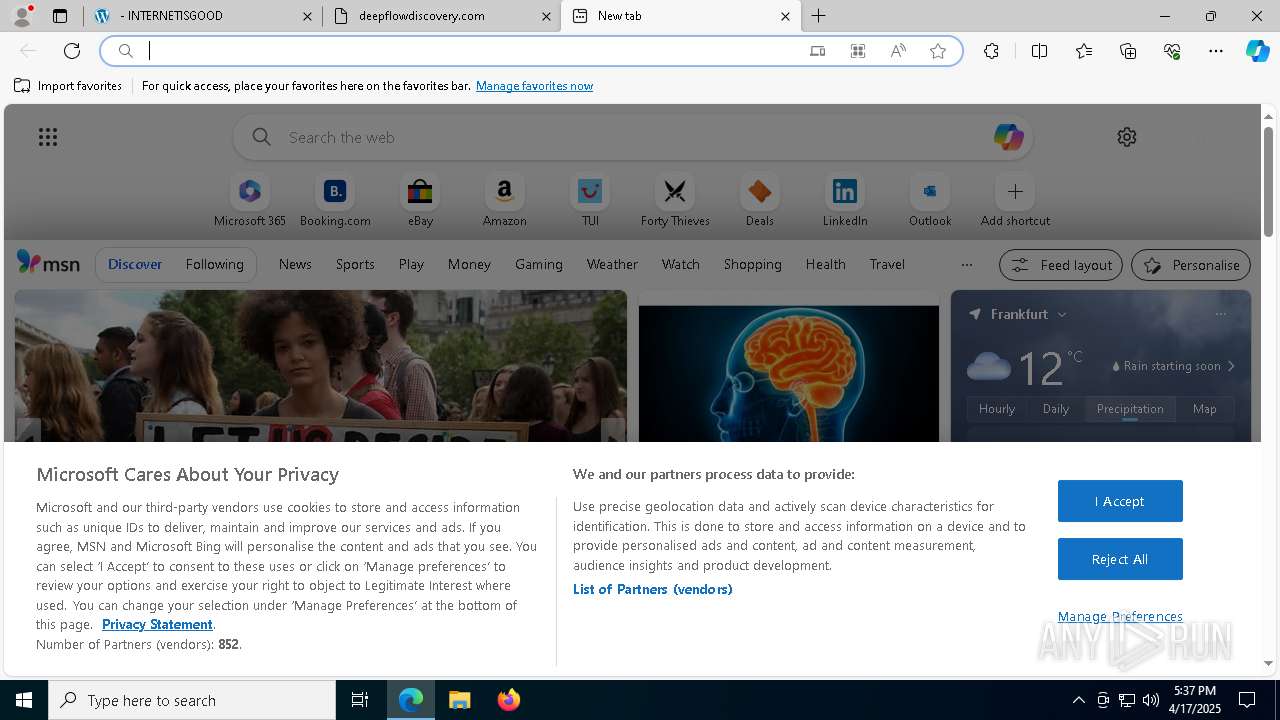This screenshot has width=1280, height=720.
Task: Open the Feed layout options
Action: pos(1062,265)
